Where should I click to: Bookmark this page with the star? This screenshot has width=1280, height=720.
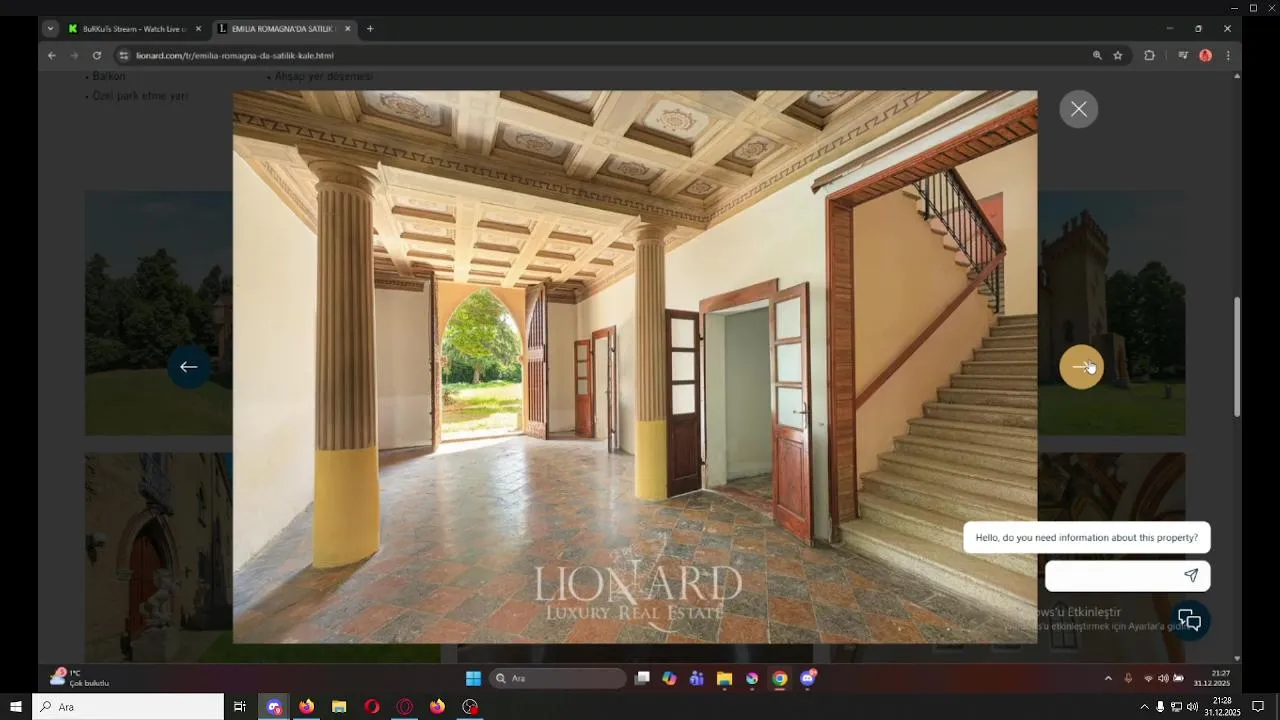[x=1118, y=56]
